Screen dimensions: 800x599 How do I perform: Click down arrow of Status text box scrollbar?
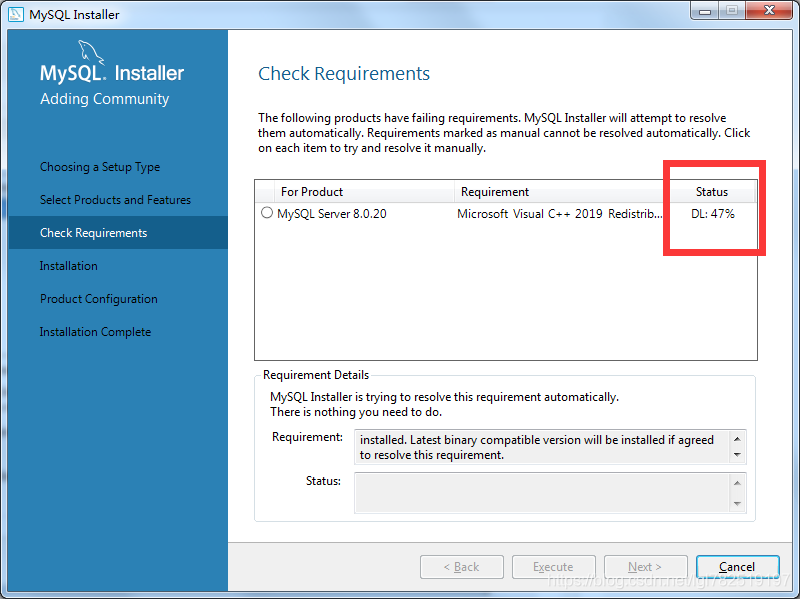737,504
